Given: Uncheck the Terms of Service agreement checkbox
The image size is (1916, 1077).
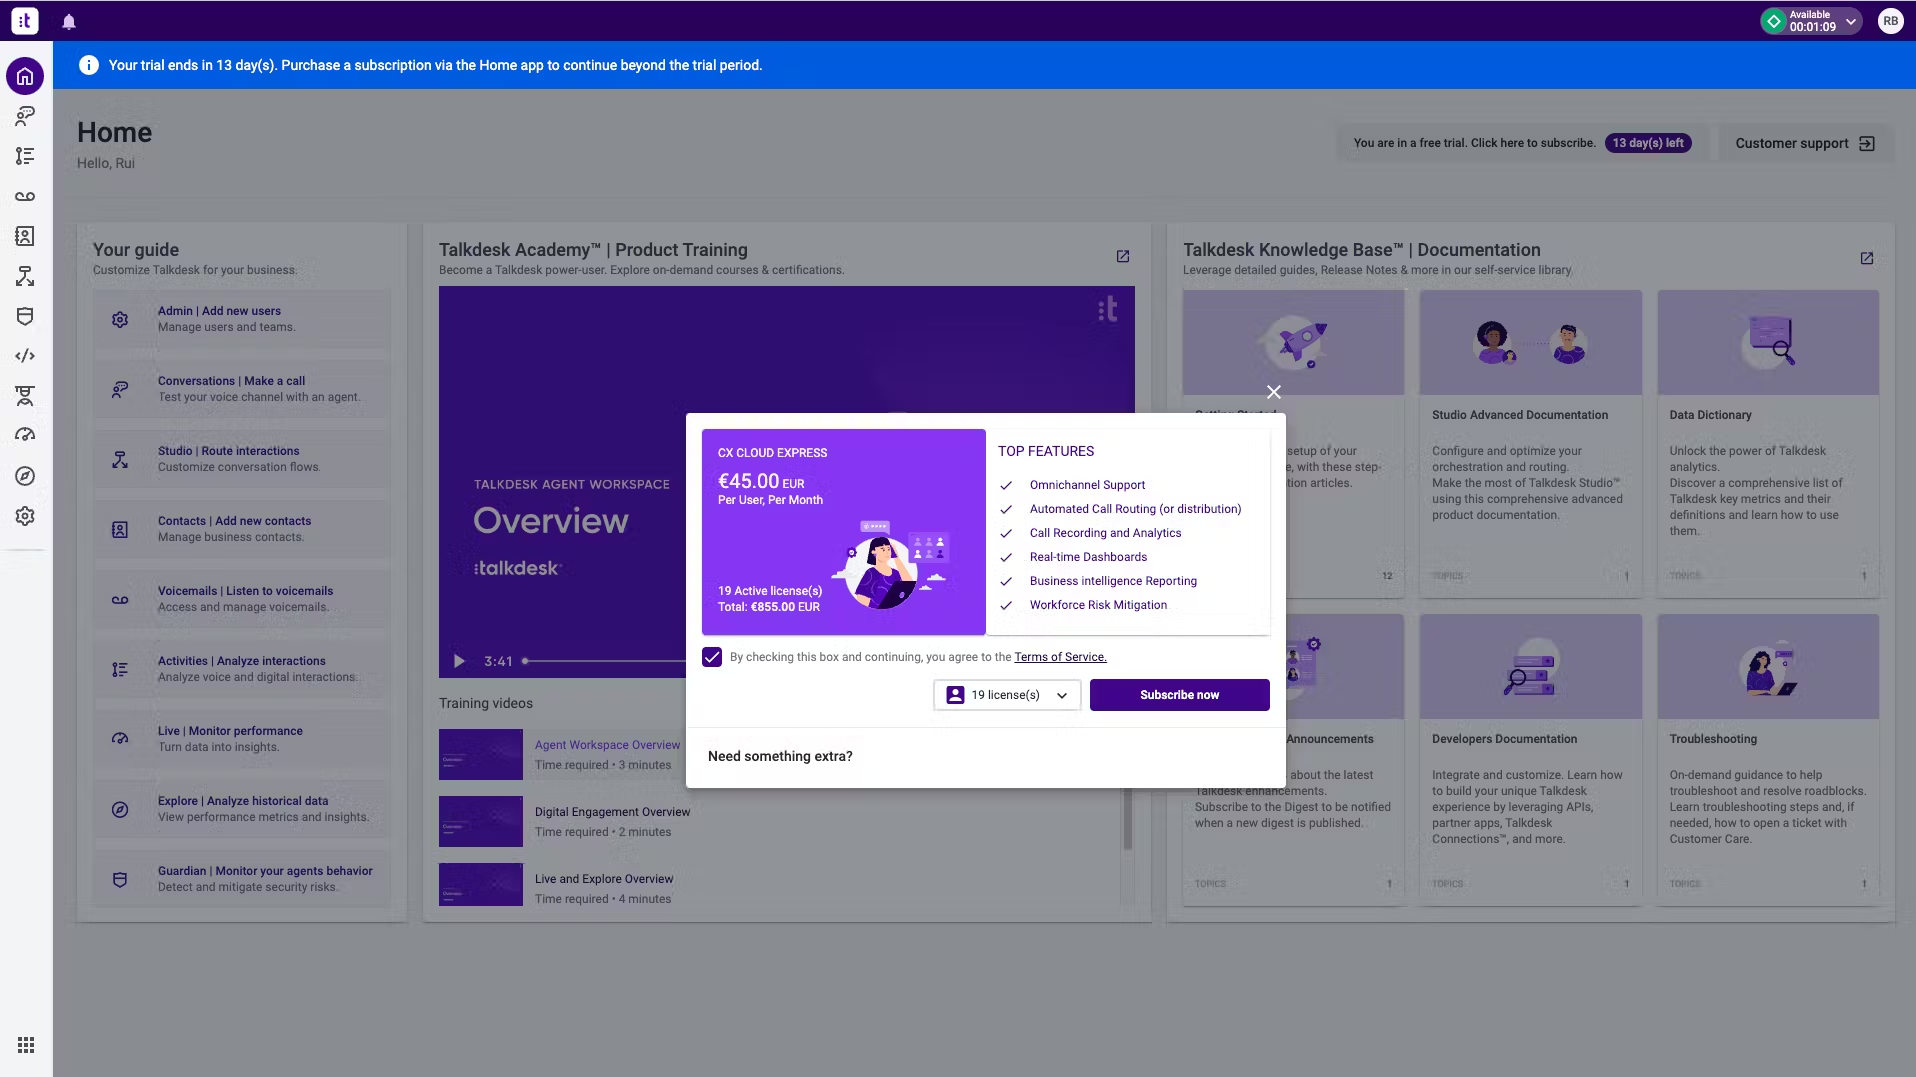Looking at the screenshot, I should click(x=712, y=657).
